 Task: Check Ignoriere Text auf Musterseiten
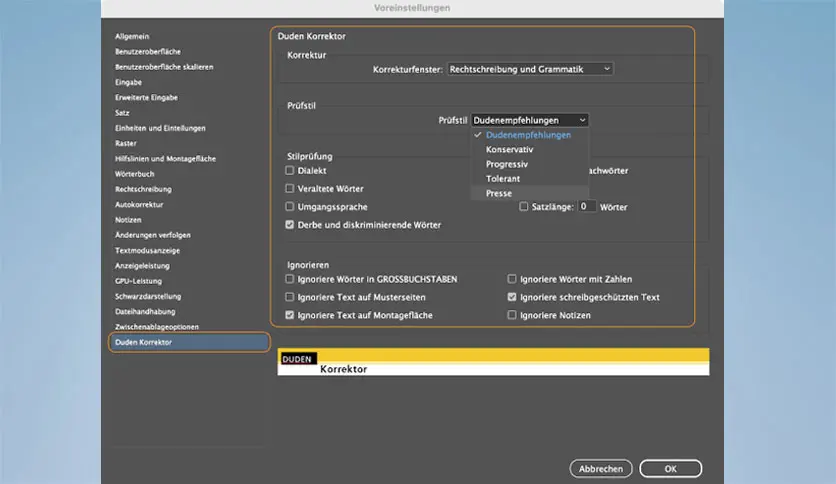pos(290,297)
